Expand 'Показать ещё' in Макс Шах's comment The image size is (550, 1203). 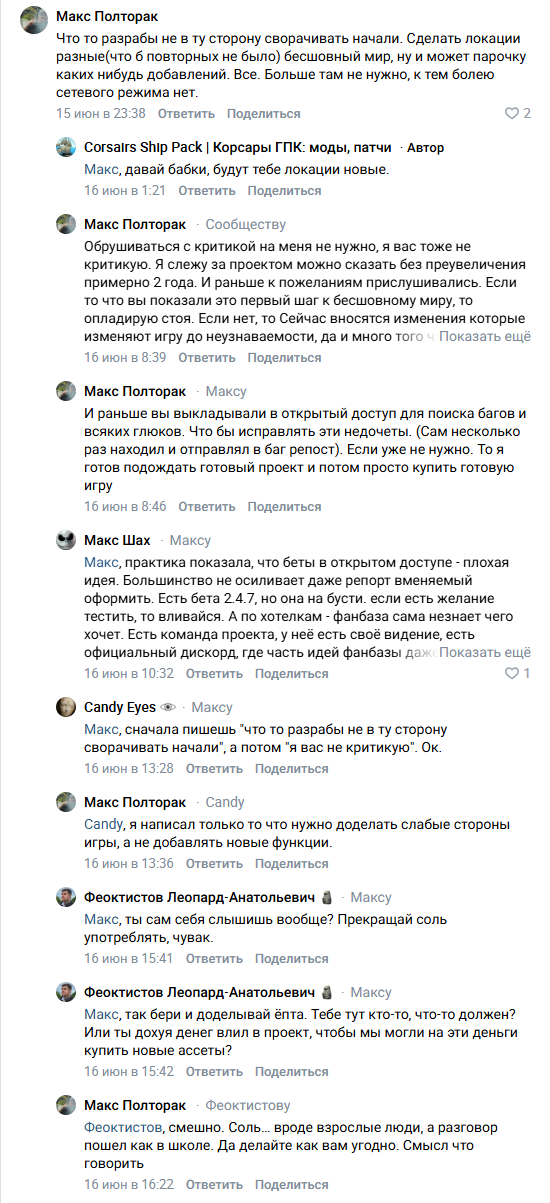click(x=484, y=653)
